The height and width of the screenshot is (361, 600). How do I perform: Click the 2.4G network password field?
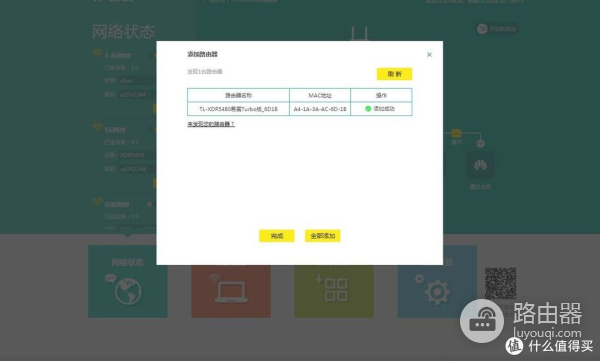coord(138,94)
